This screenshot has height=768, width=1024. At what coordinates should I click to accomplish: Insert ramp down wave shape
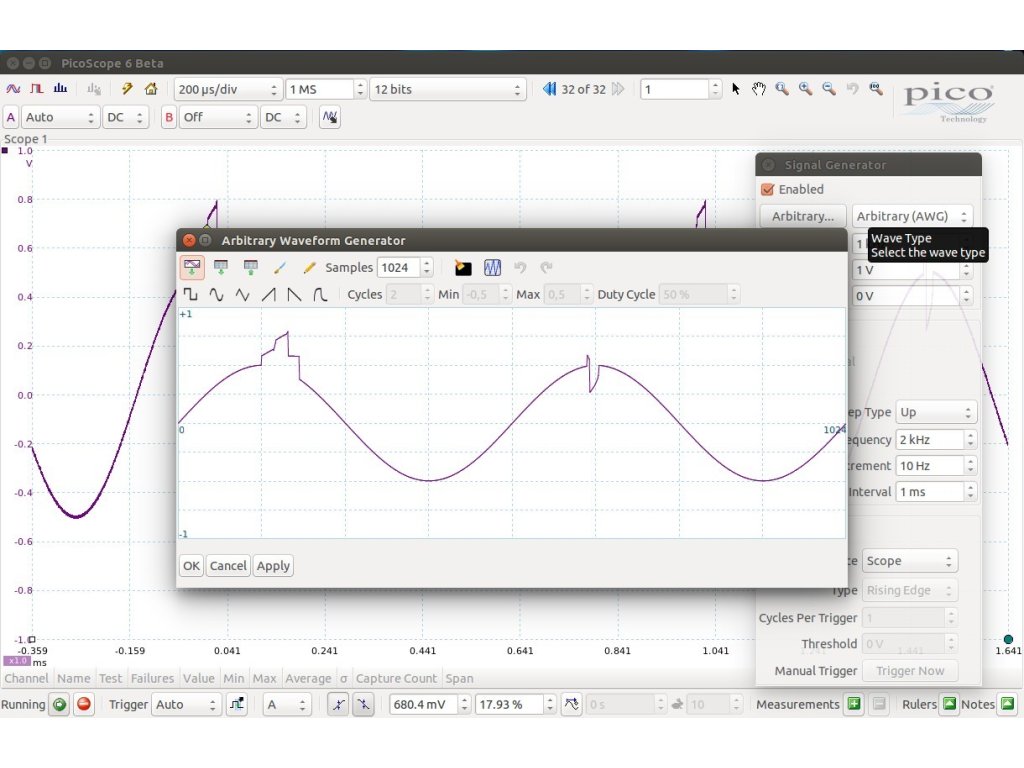[295, 295]
